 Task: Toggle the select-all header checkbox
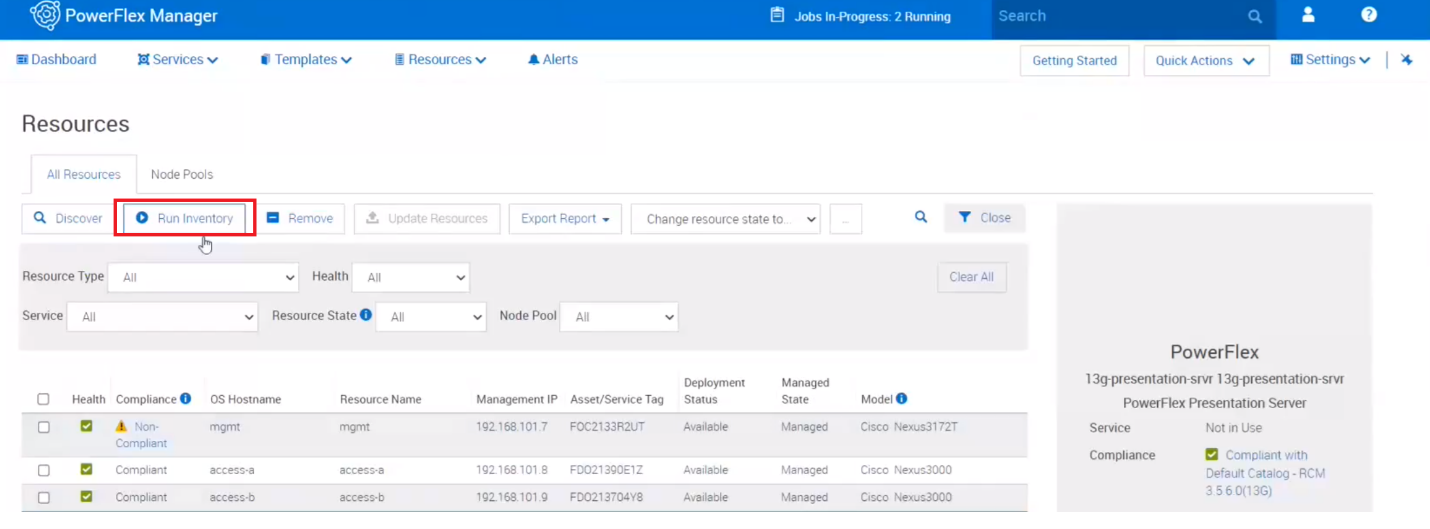pos(43,399)
